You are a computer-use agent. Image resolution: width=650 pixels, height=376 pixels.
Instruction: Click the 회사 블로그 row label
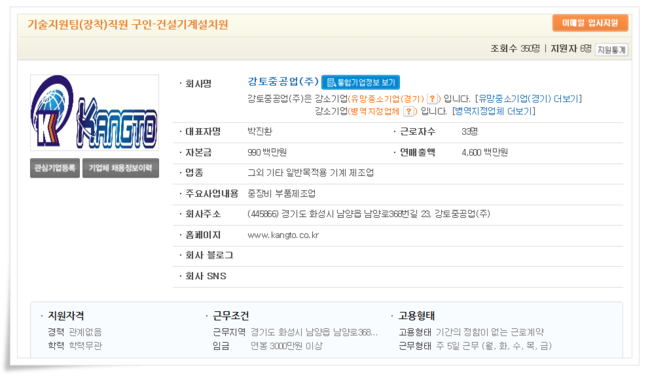click(209, 255)
